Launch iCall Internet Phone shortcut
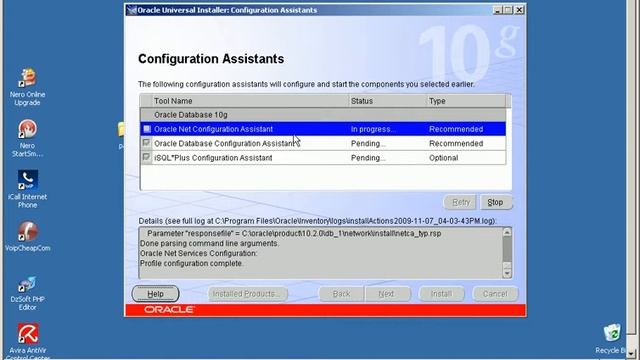This screenshot has width=640, height=360. pyautogui.click(x=27, y=189)
